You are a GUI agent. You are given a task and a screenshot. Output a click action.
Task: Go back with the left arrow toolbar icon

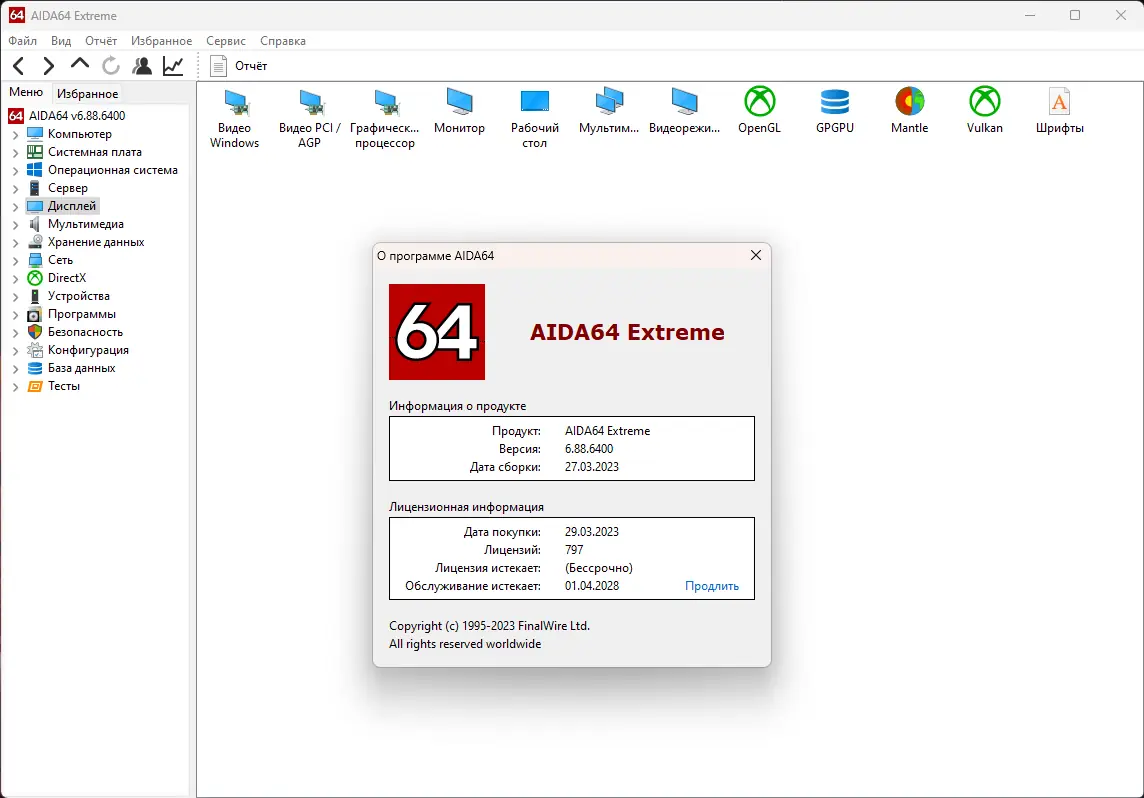(19, 66)
